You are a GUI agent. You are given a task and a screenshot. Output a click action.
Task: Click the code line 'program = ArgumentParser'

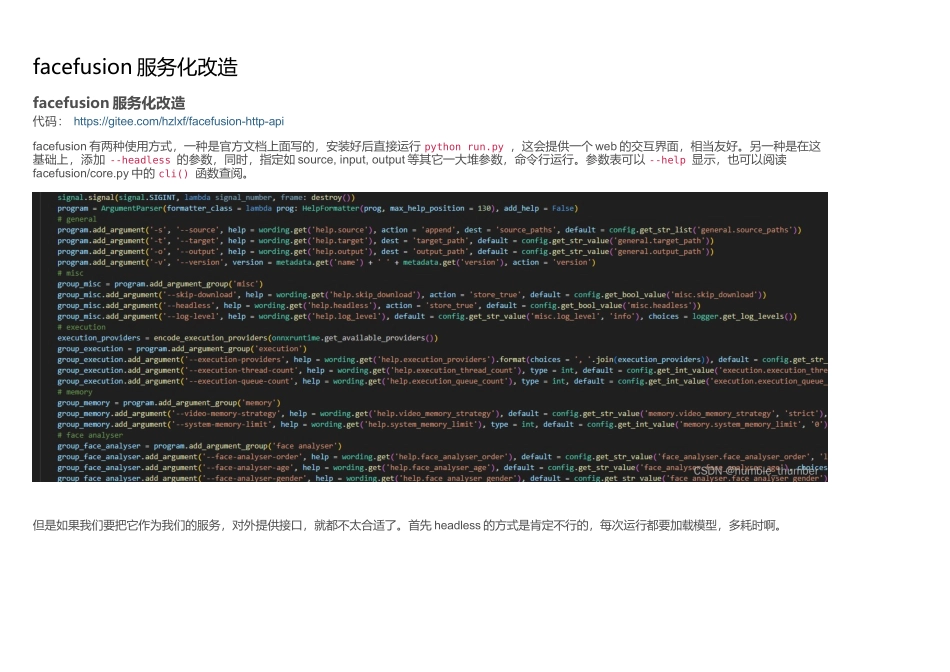[x=317, y=208]
